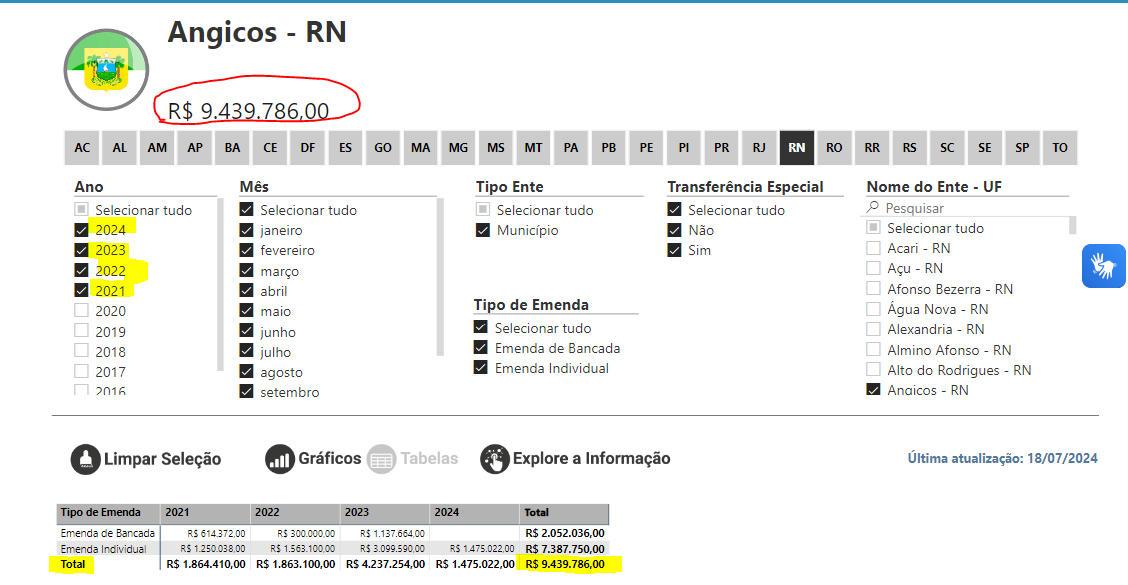Uncheck the Emenda Individual checkbox
This screenshot has width=1128, height=585.
tap(481, 368)
